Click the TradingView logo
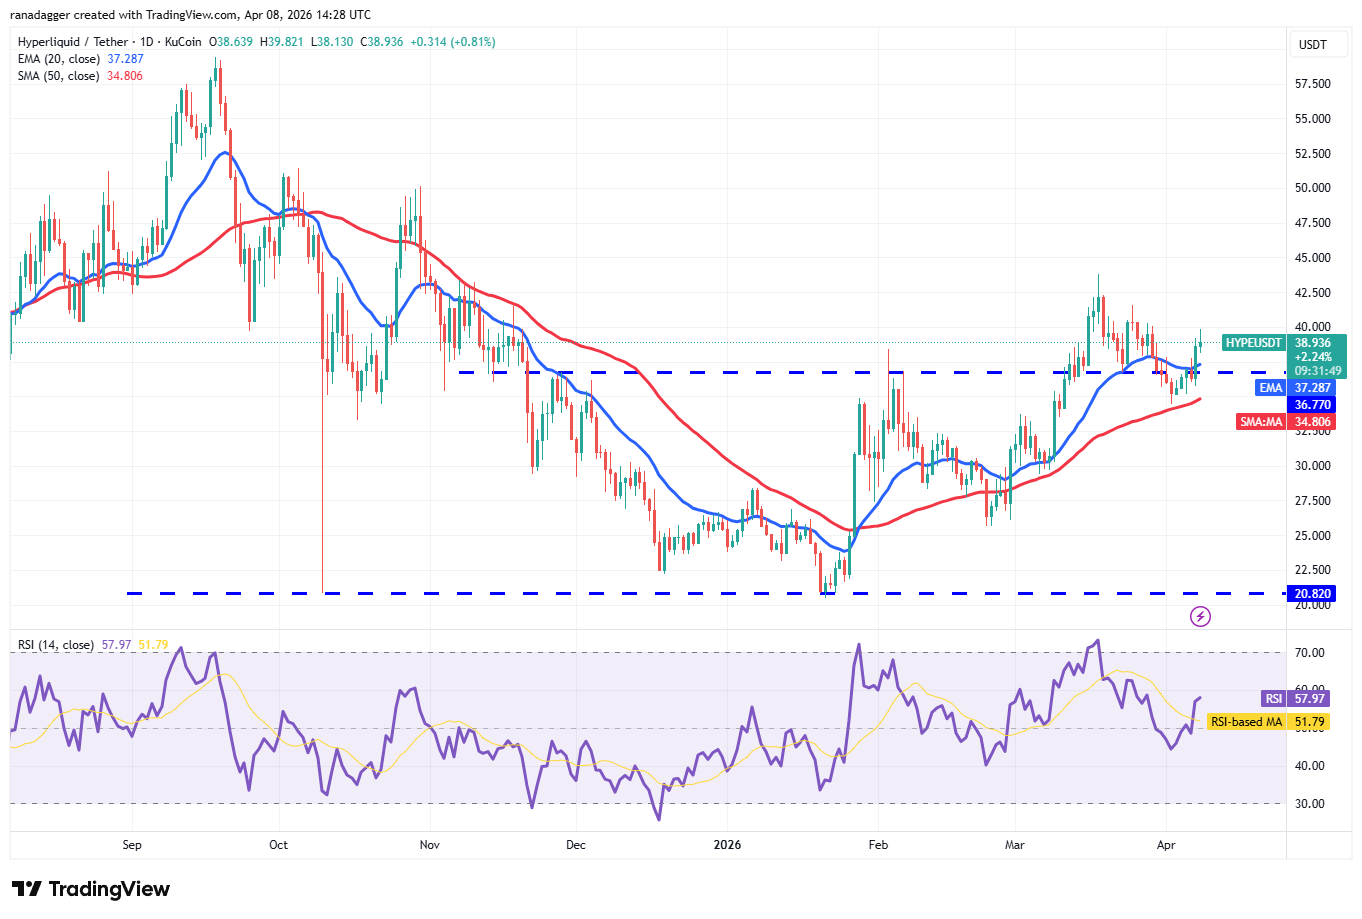Screen dimensions: 1362x919 (x=90, y=889)
